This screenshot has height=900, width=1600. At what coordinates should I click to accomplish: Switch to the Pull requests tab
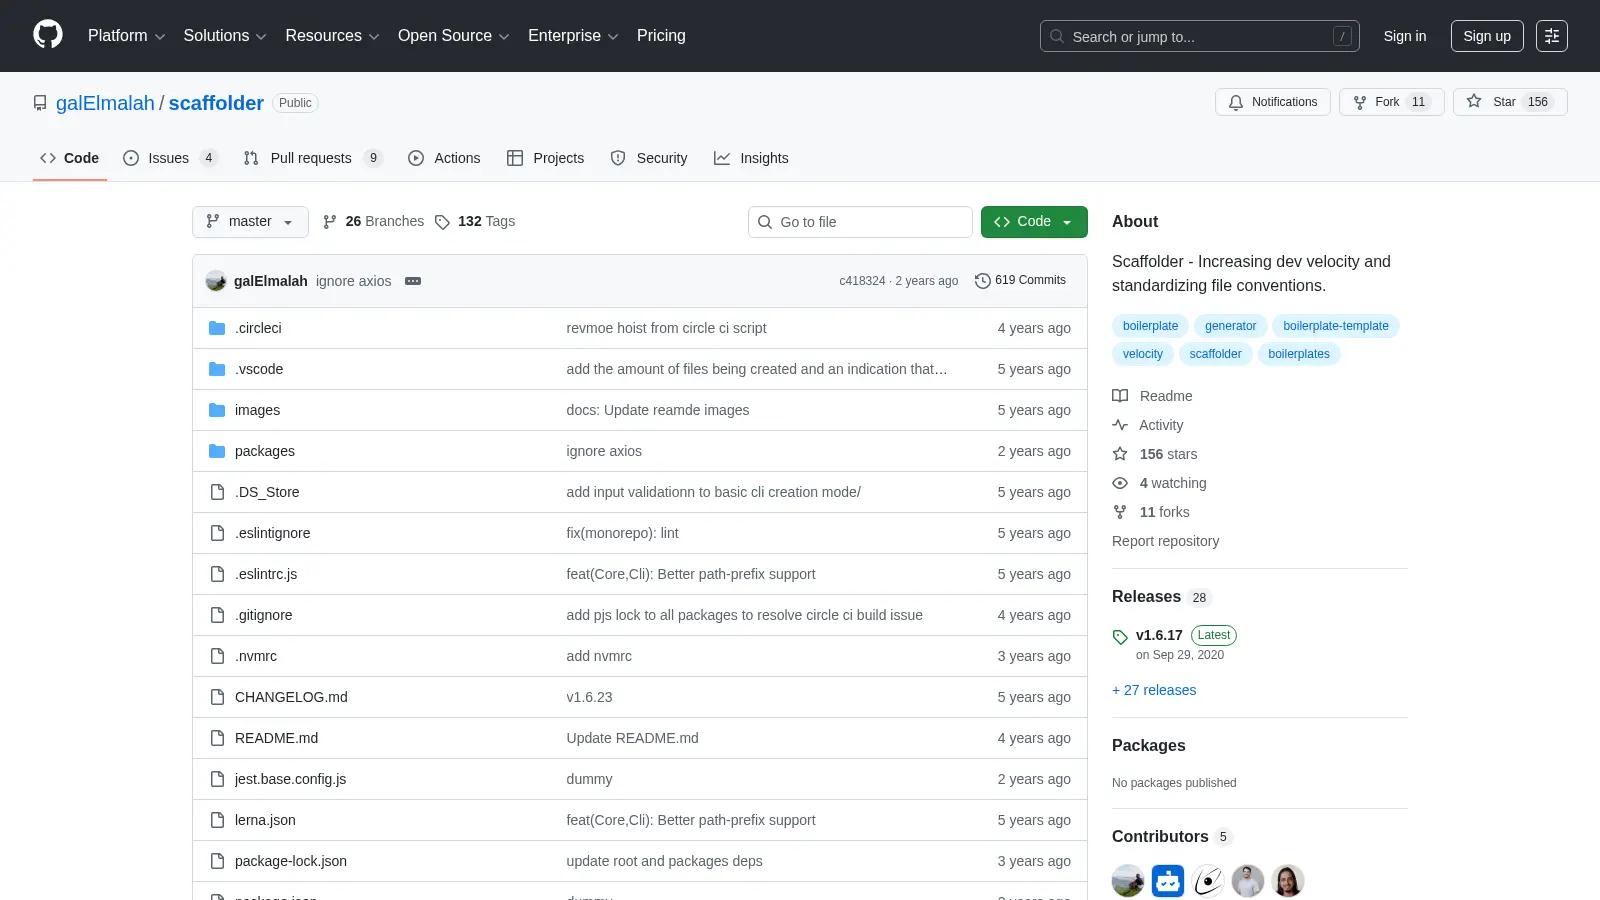[x=313, y=158]
